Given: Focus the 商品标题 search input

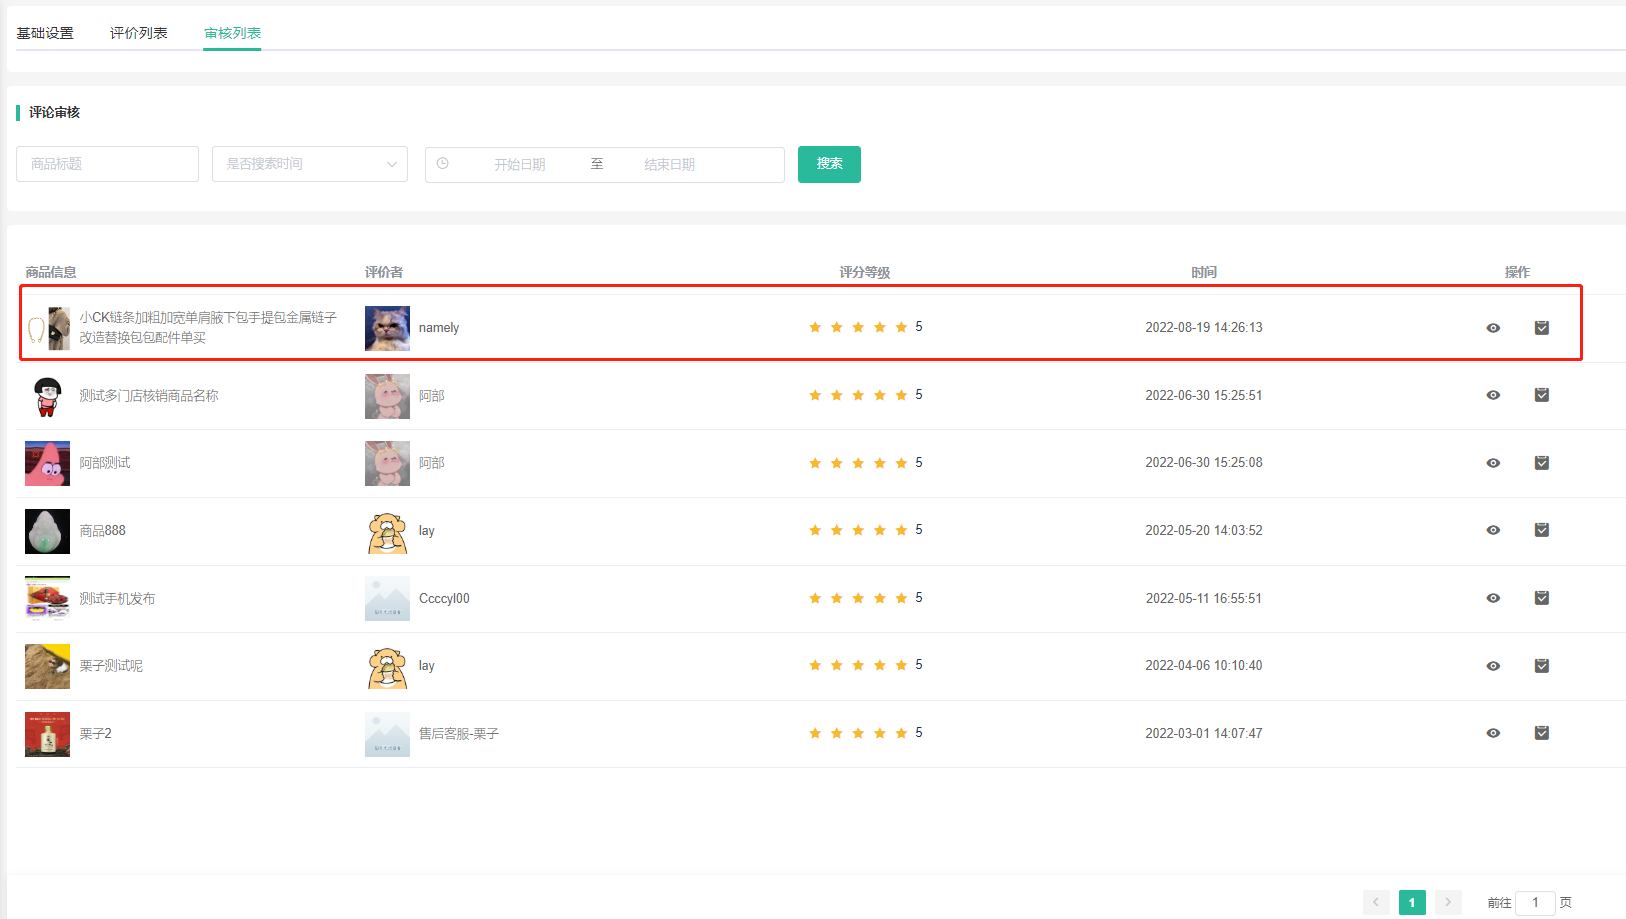Looking at the screenshot, I should (x=107, y=164).
